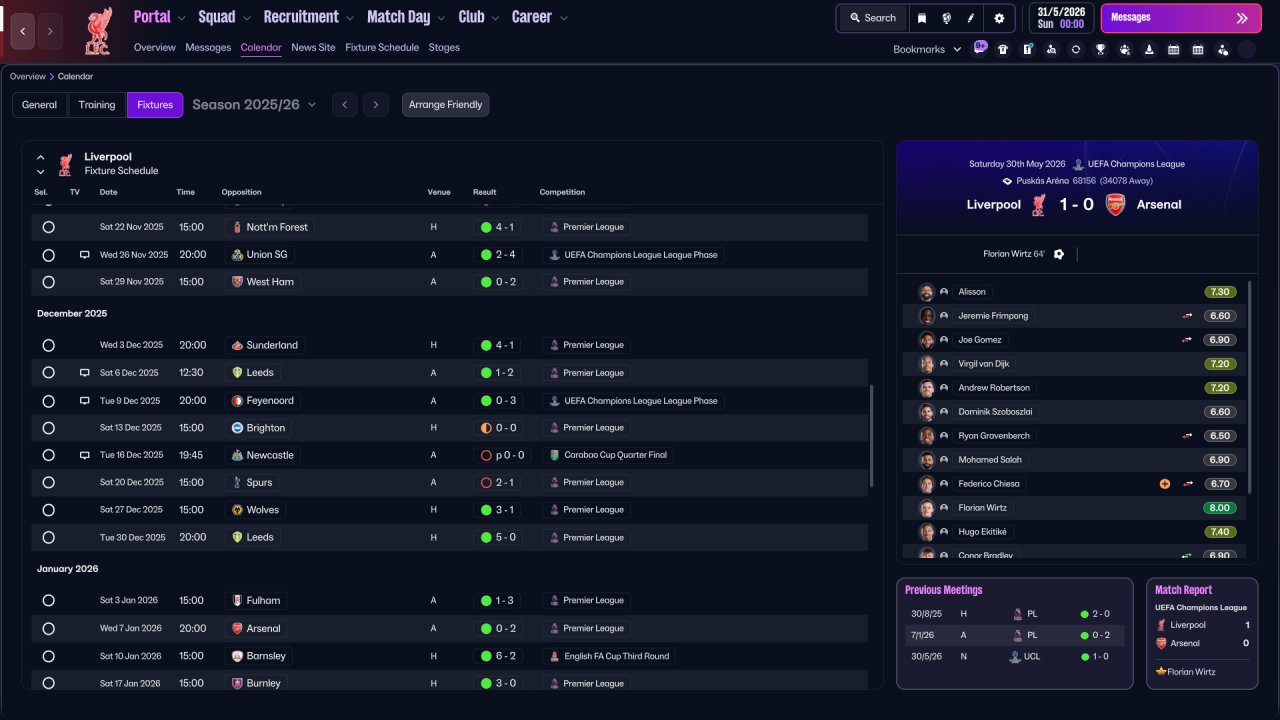This screenshot has height=720, width=1280.
Task: Click the goal ball icon next to Florian Wirtz 64'
Action: [x=1059, y=254]
